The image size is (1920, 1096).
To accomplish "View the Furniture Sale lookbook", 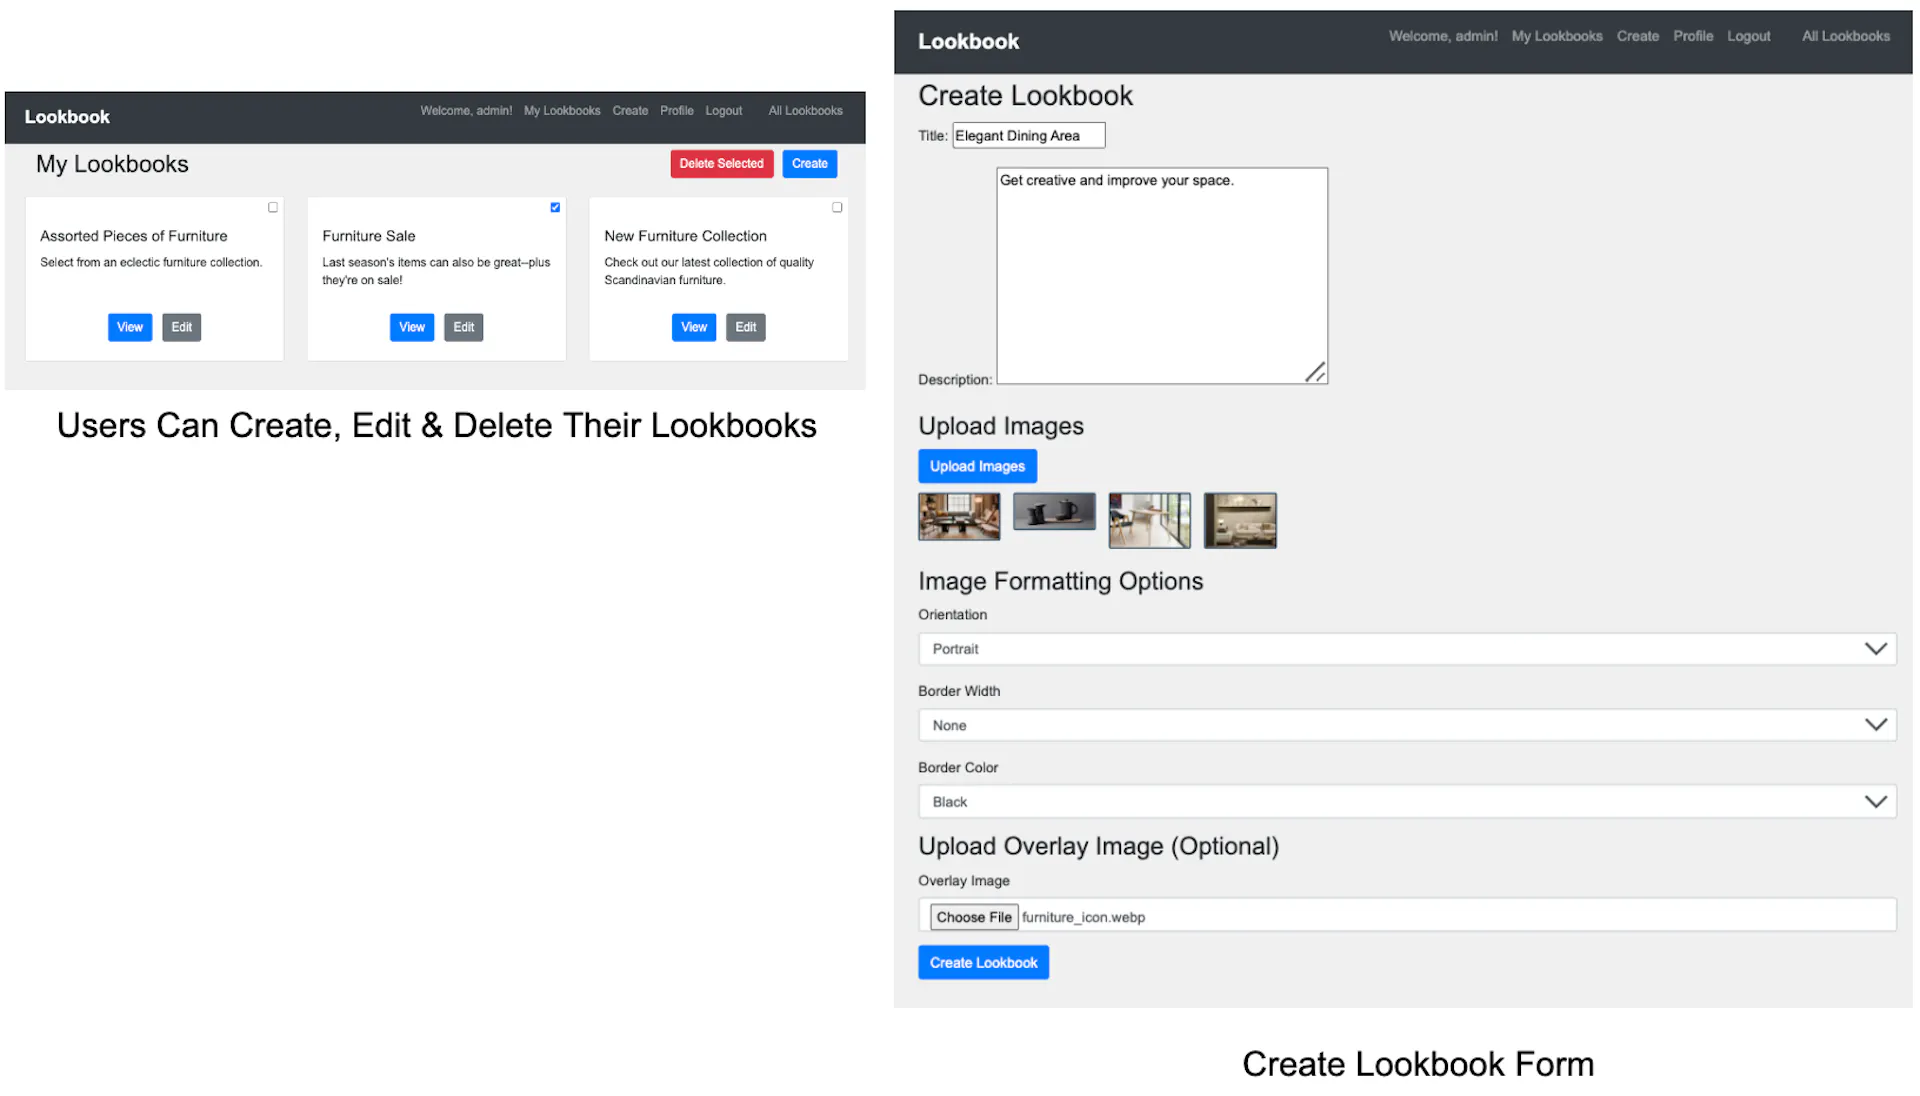I will tap(412, 327).
